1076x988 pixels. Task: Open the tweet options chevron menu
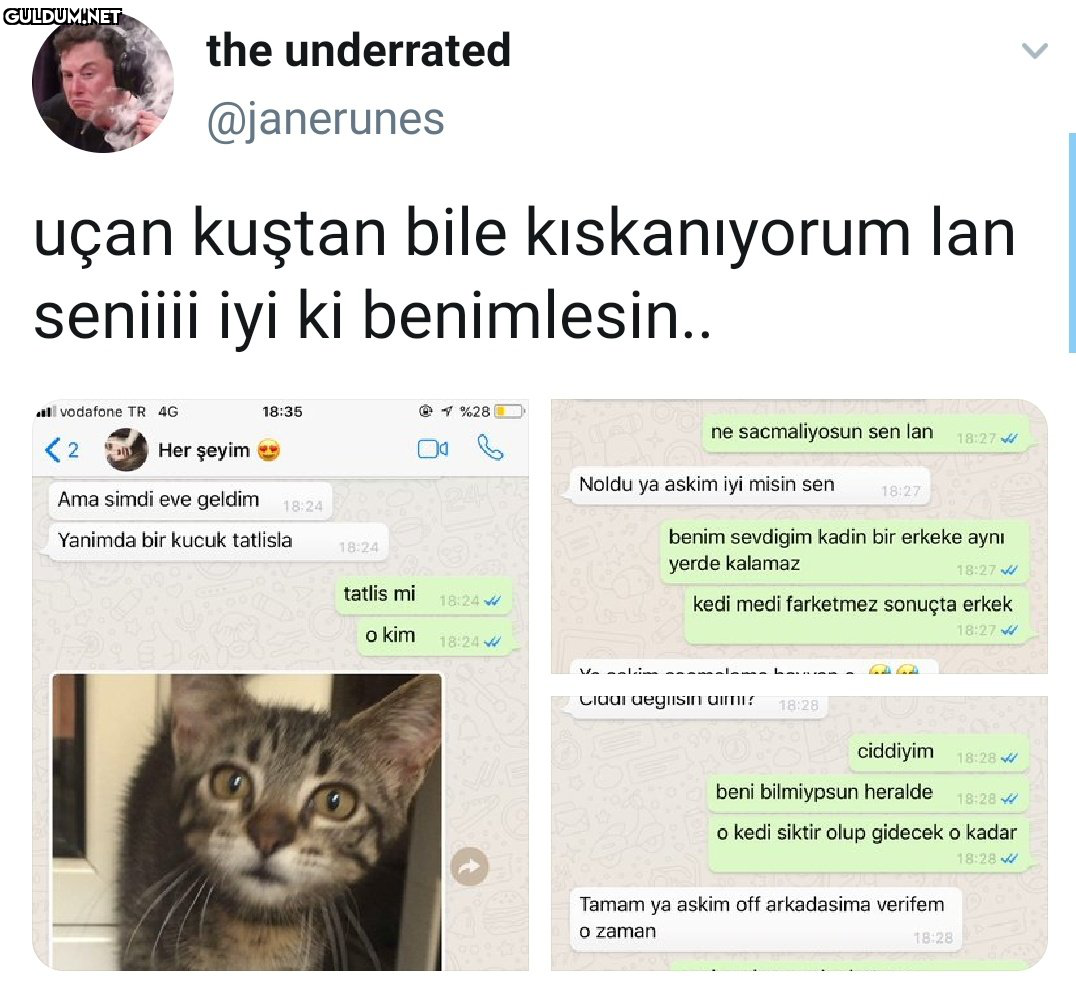(1034, 50)
